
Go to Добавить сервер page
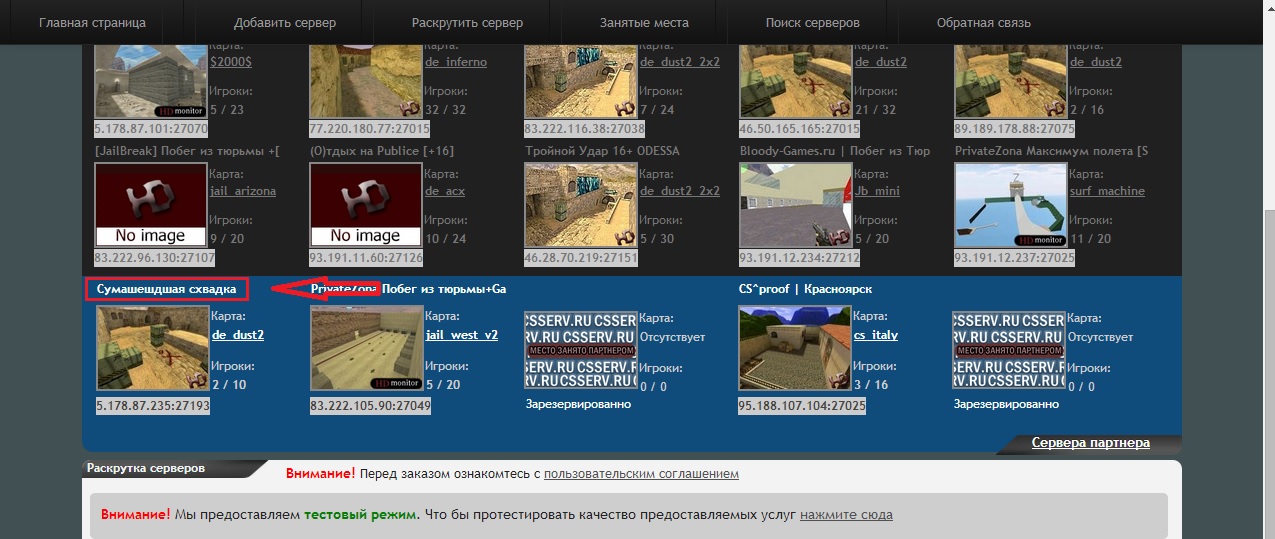tap(285, 22)
